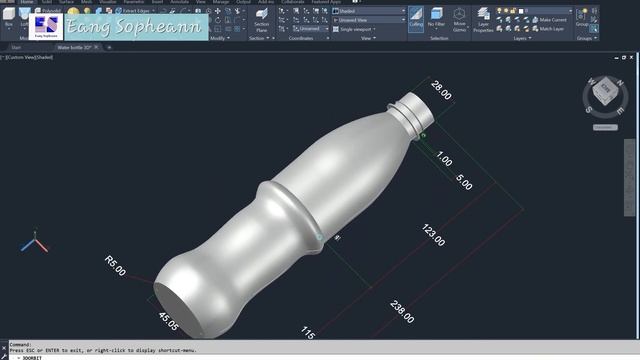Click the layer Freeze icon
640x360 pixels.
(517, 20)
